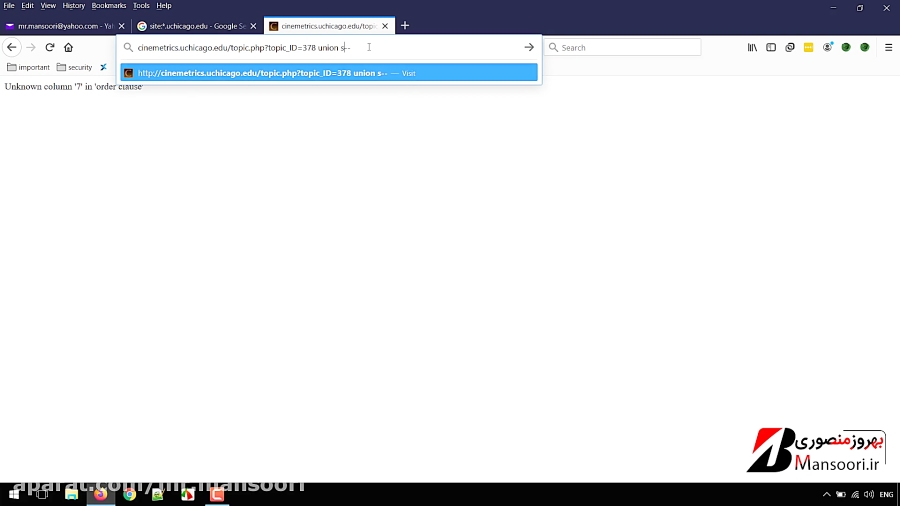This screenshot has height=506, width=900.
Task: Show hidden system tray icons
Action: 827,495
